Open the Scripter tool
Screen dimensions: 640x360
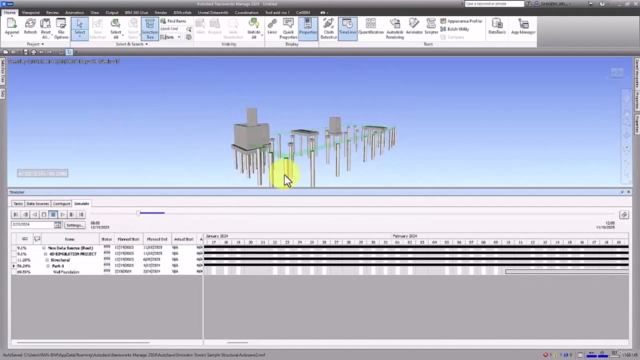pyautogui.click(x=431, y=27)
